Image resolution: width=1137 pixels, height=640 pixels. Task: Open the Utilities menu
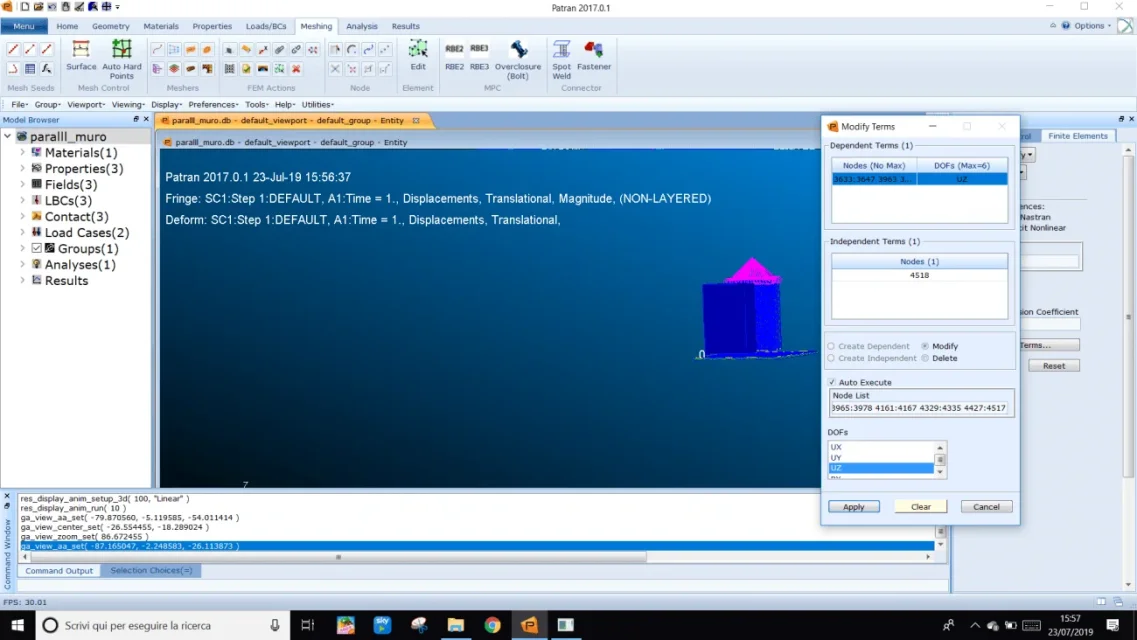tap(317, 104)
